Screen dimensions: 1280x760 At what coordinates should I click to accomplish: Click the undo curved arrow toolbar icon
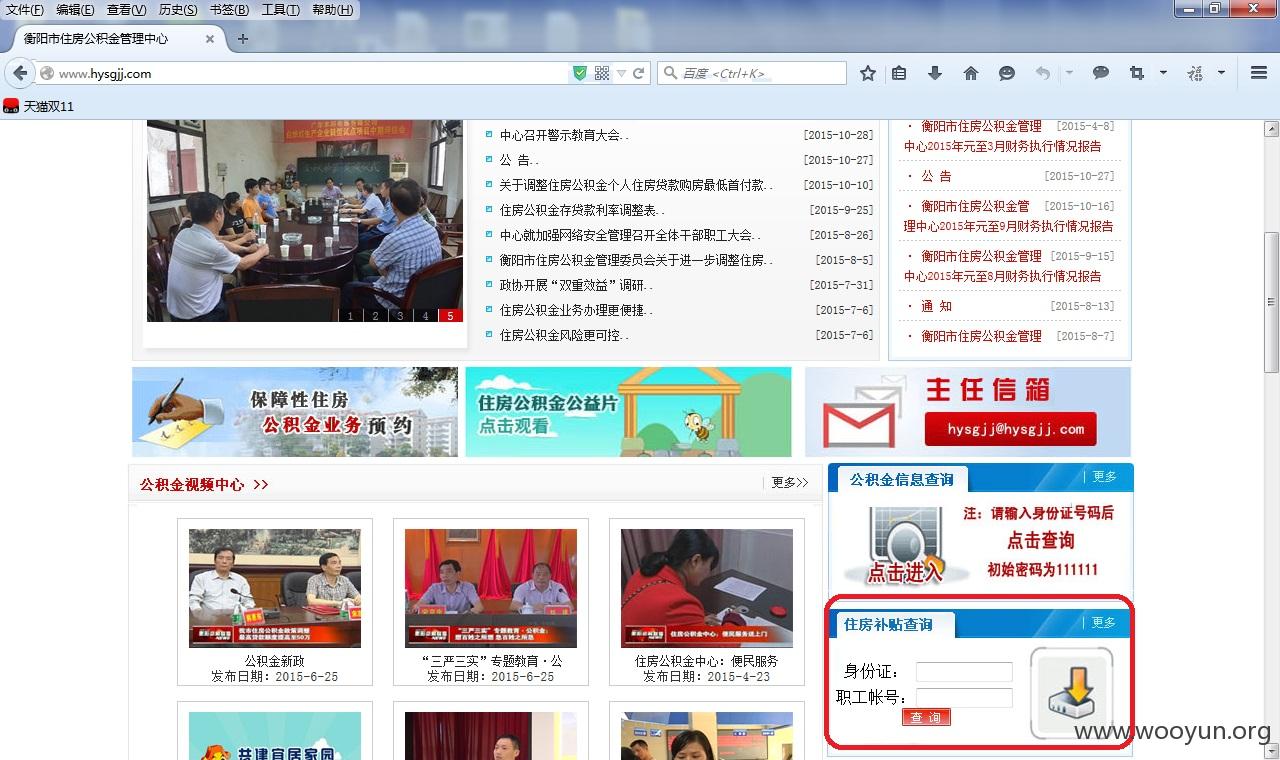coord(1043,73)
